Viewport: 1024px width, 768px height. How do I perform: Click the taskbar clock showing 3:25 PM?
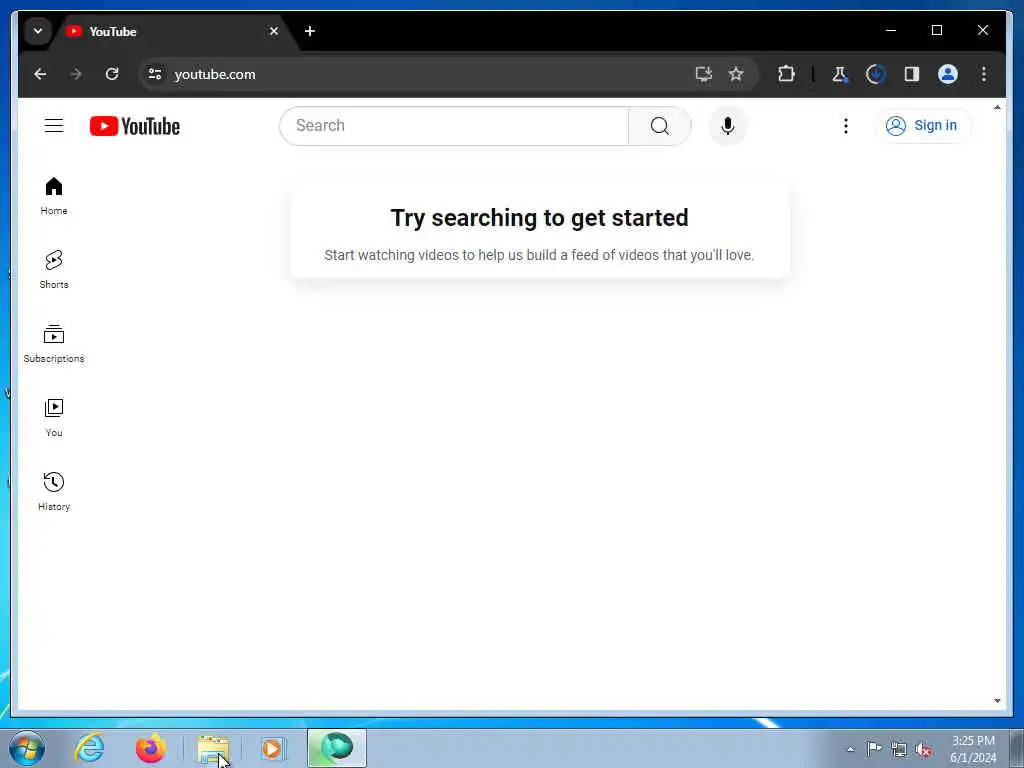(973, 749)
